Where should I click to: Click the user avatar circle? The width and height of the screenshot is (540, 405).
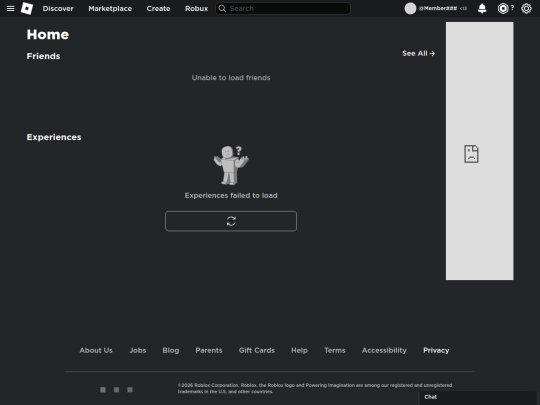(410, 8)
